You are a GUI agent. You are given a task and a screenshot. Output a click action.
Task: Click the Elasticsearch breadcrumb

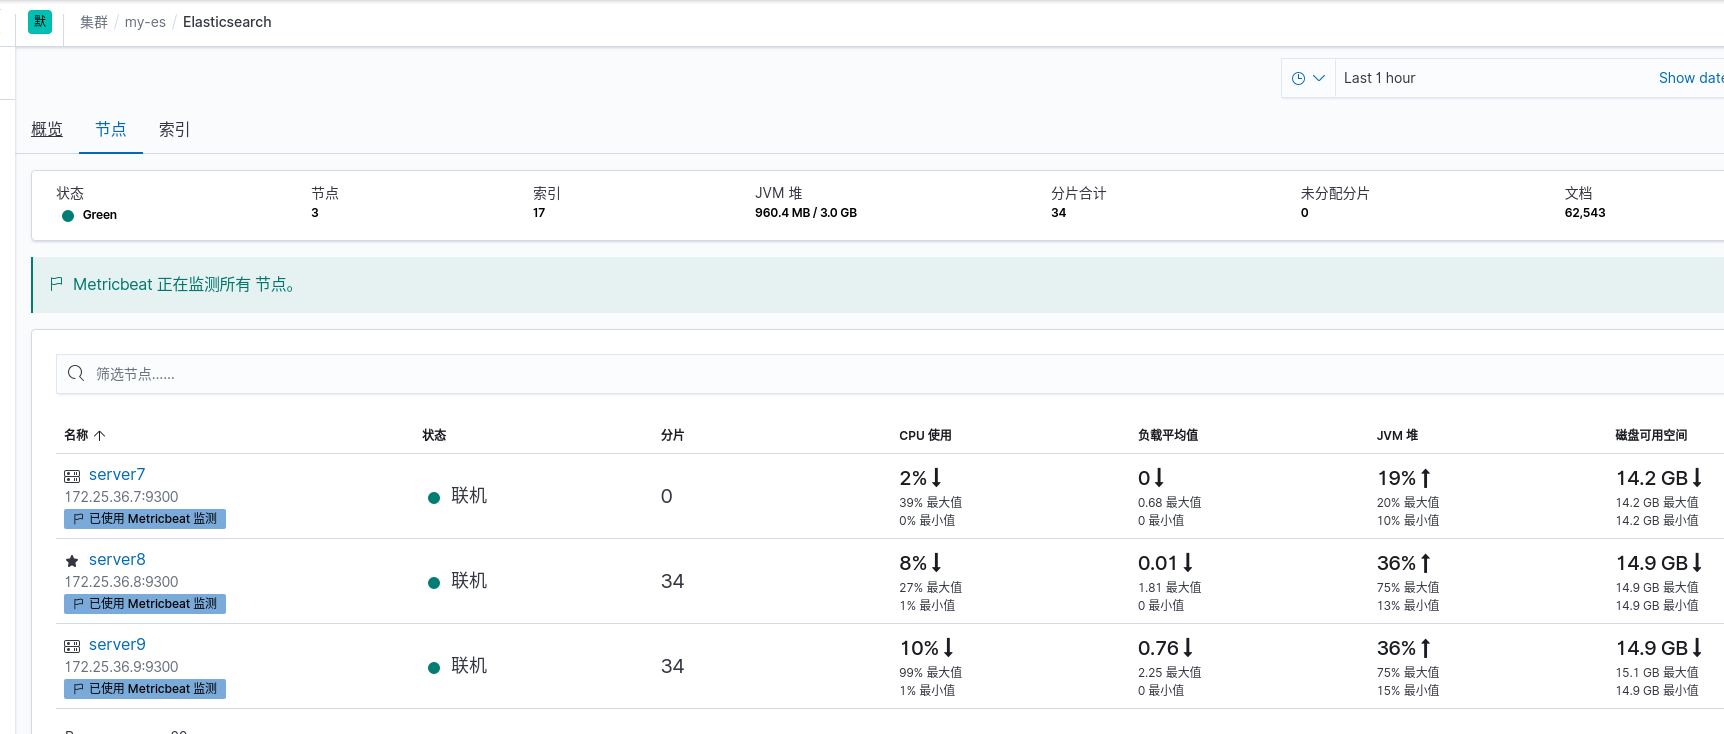coord(227,22)
